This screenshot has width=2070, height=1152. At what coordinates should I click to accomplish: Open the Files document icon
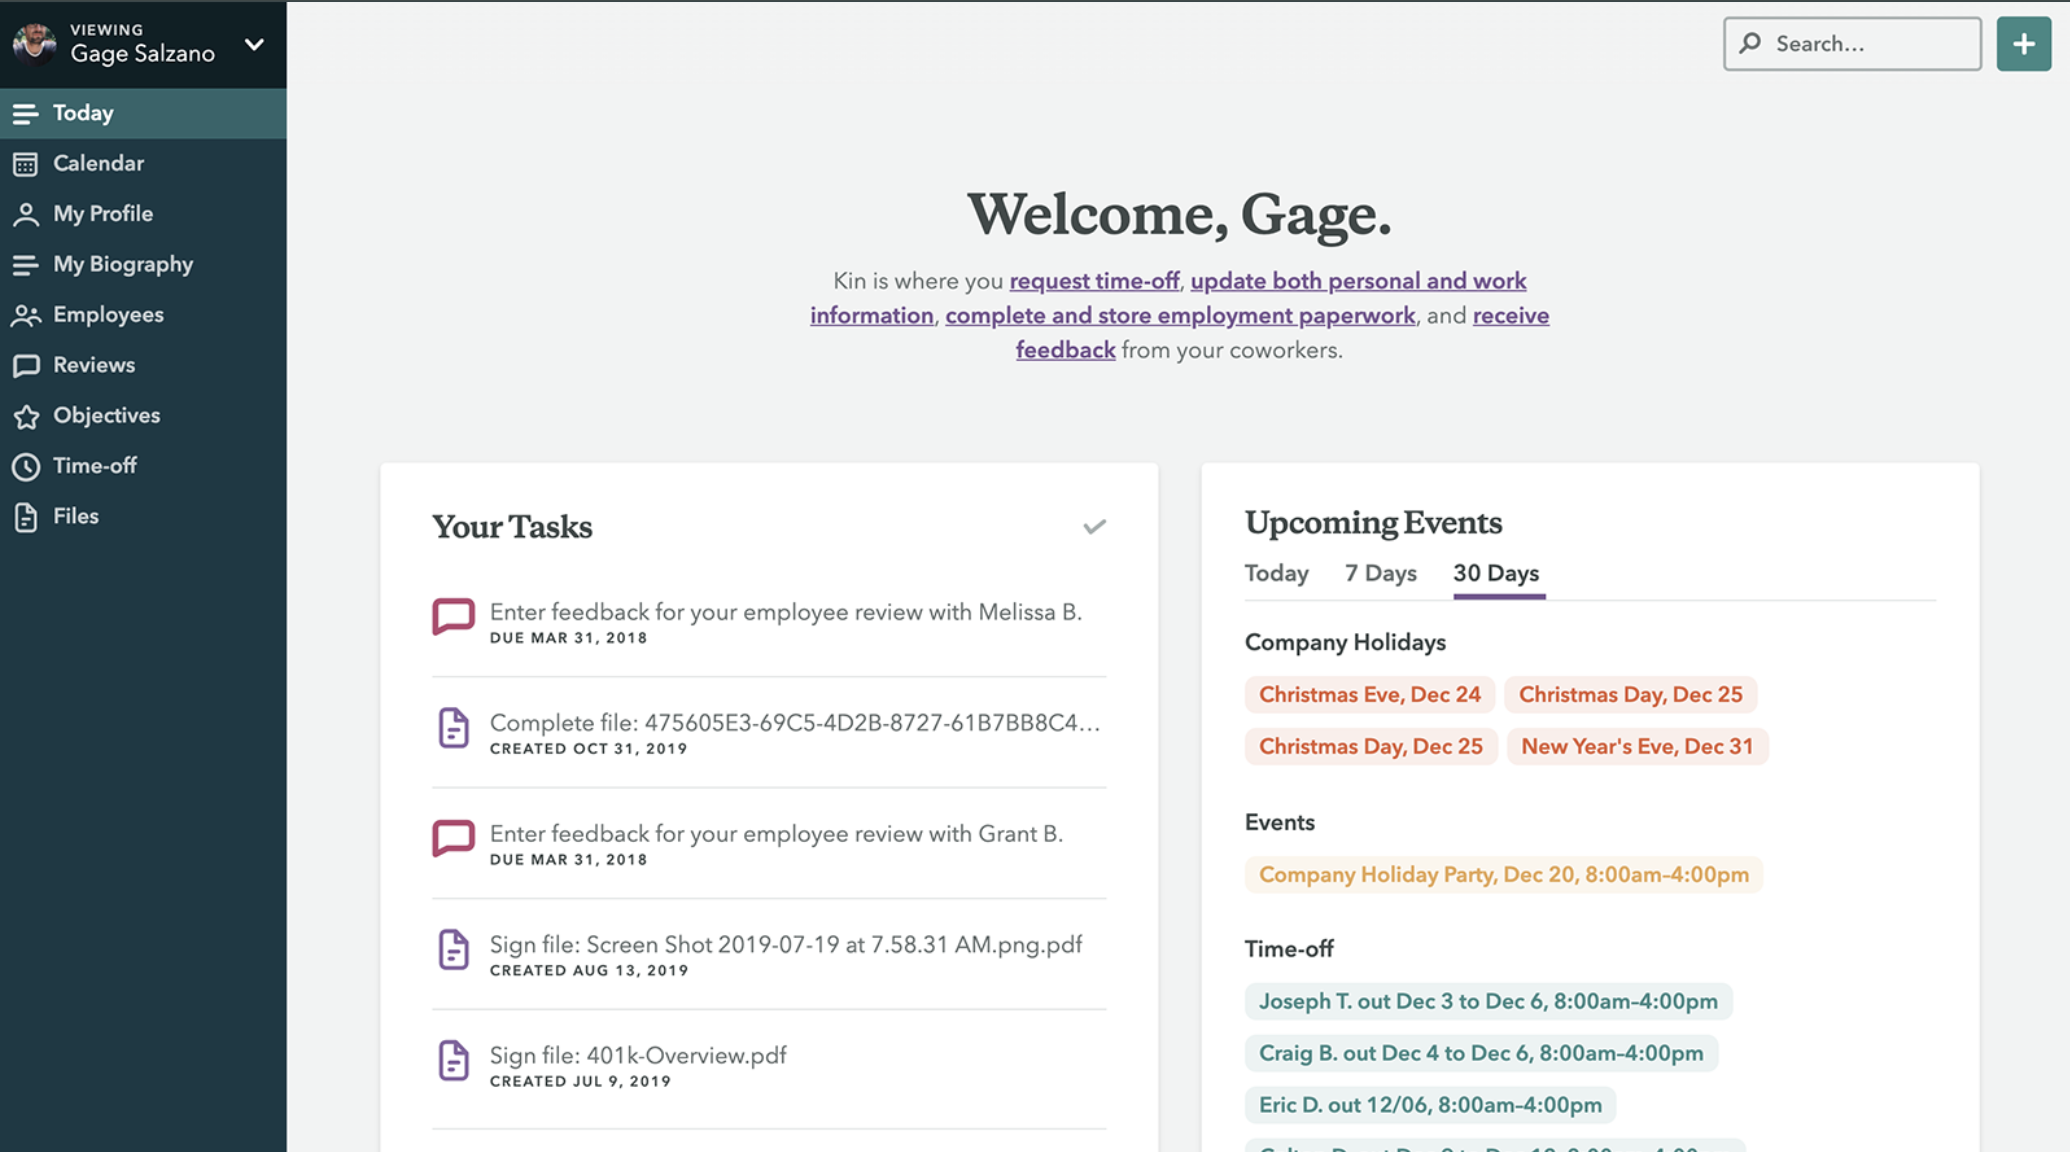coord(26,517)
